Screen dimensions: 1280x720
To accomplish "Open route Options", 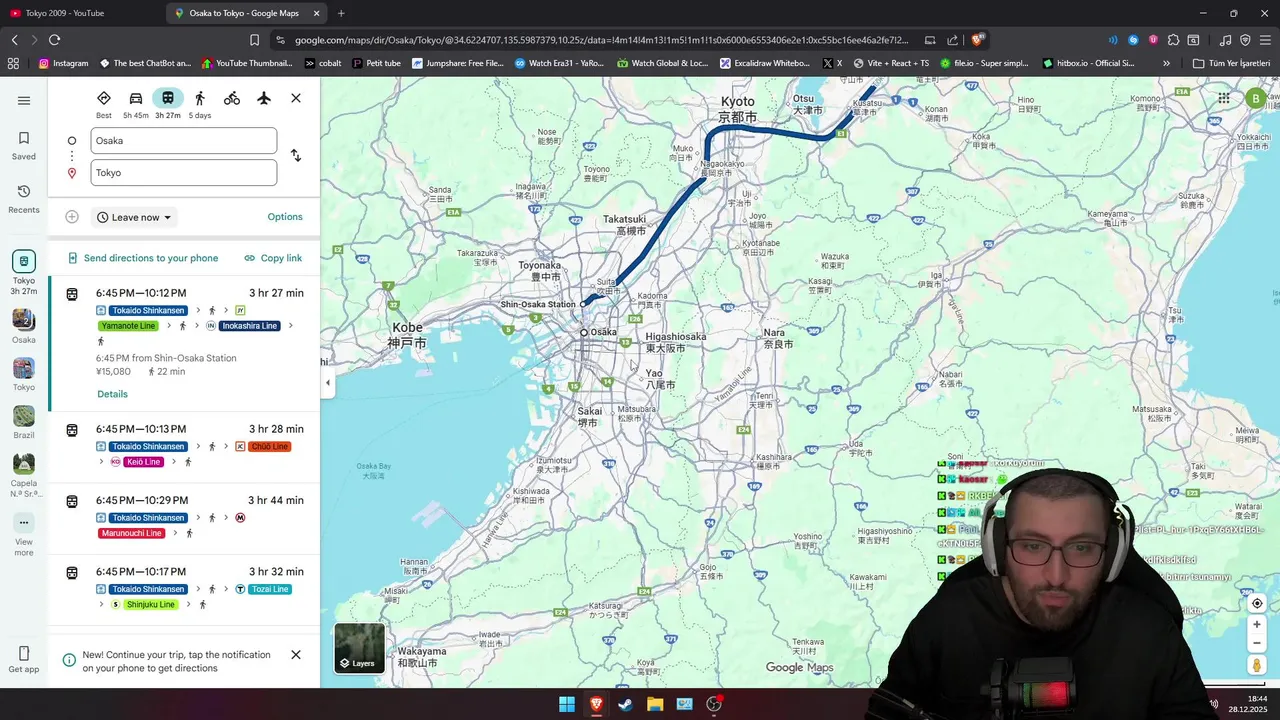I will [285, 217].
